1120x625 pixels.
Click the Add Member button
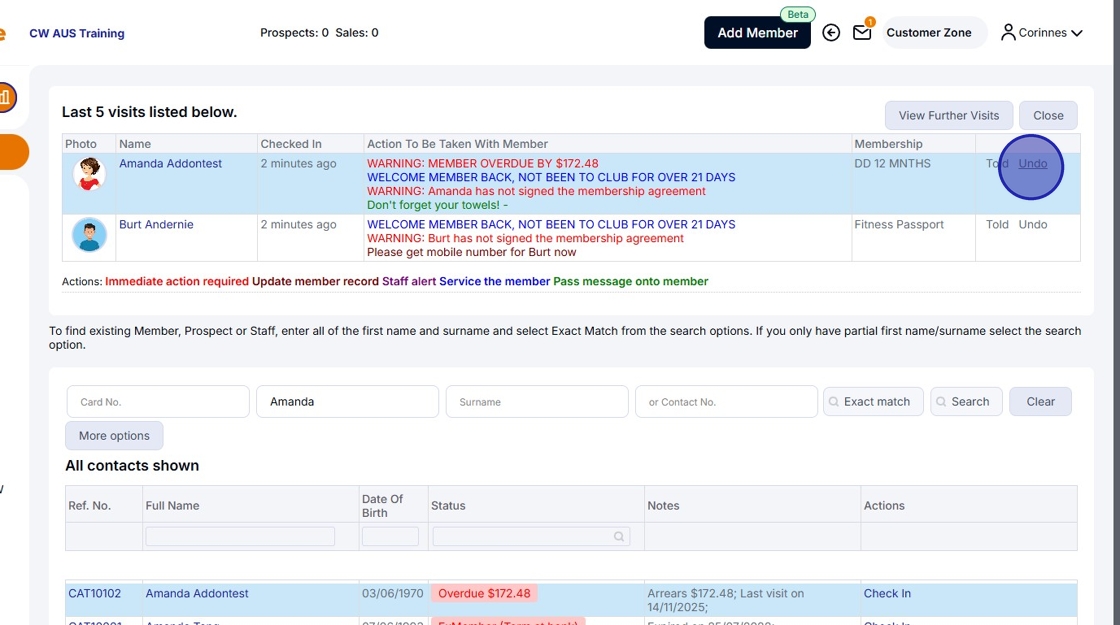757,33
